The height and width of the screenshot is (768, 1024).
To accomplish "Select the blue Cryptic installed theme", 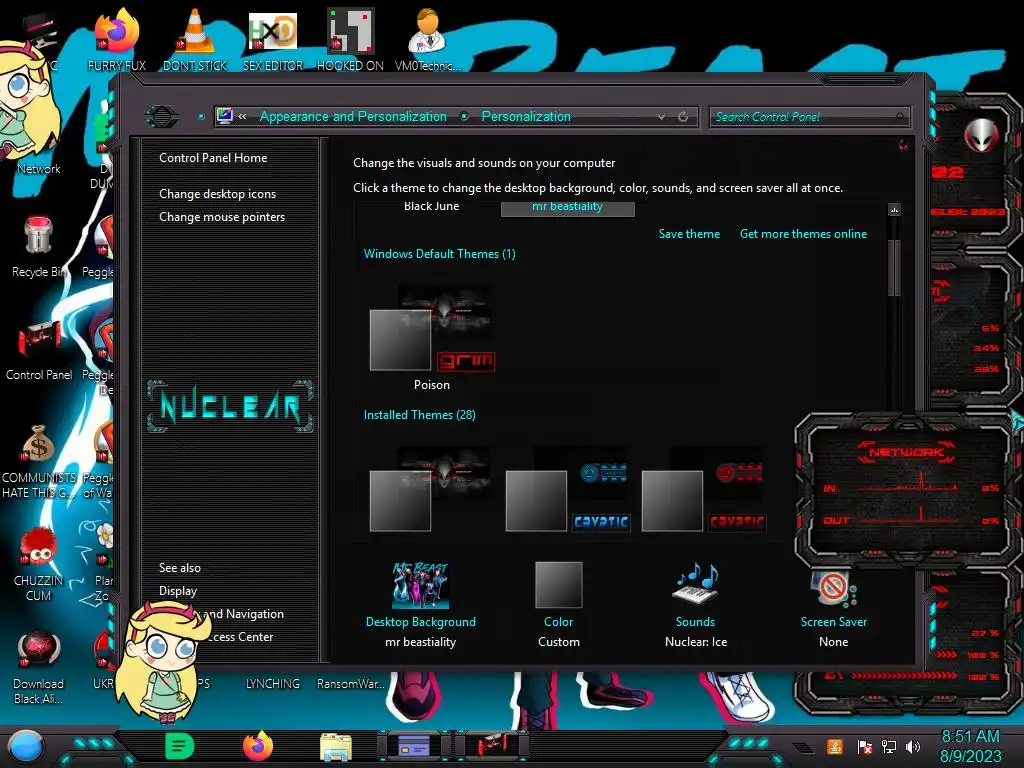I will 568,488.
